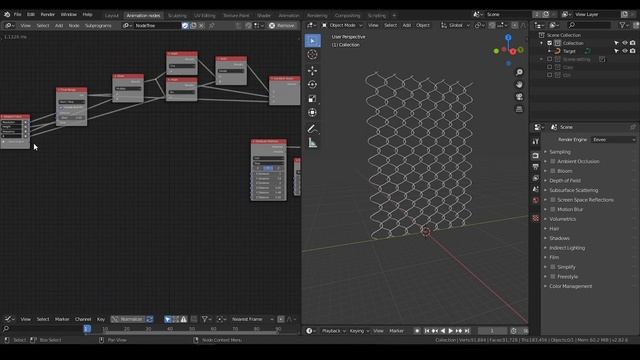
Task: Open the Object menu in 3D viewport
Action: click(x=423, y=25)
